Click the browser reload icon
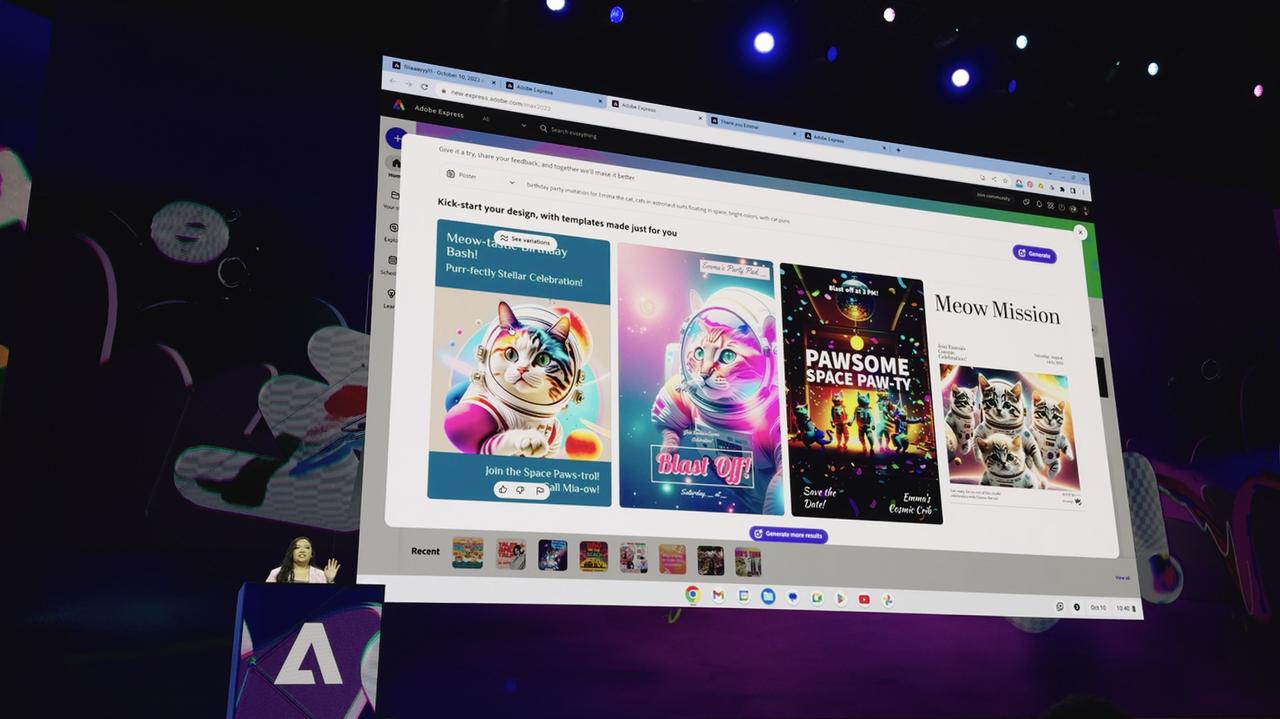The height and width of the screenshot is (719, 1280). point(423,86)
